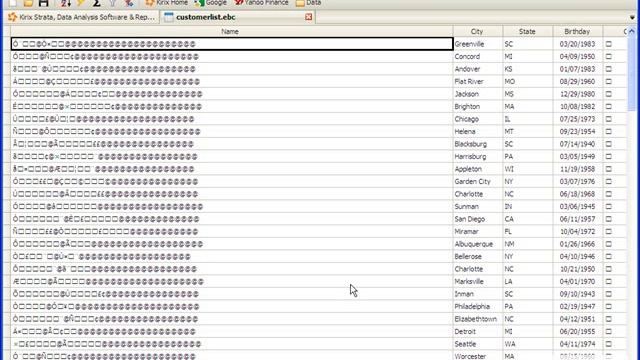This screenshot has width=640, height=360.
Task: Select the state KS cell
Action: pyautogui.click(x=528, y=69)
